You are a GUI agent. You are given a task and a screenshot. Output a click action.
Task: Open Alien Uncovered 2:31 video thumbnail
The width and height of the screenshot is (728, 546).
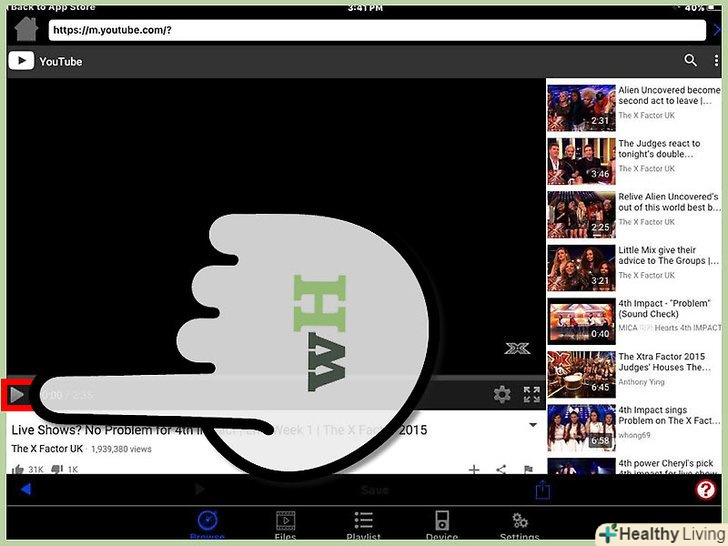(x=581, y=108)
